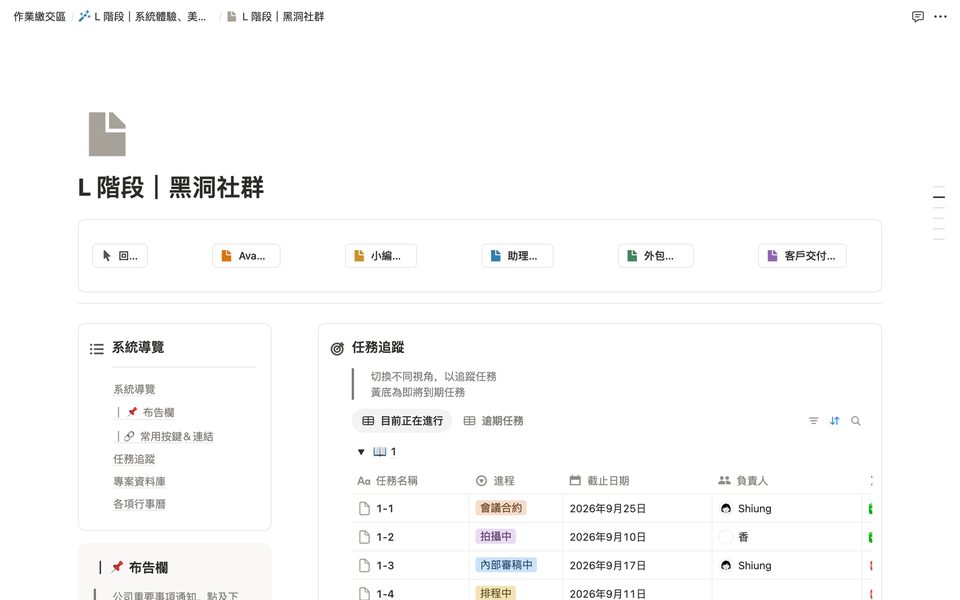
Task: Open the 排程中 status tag
Action: click(495, 593)
